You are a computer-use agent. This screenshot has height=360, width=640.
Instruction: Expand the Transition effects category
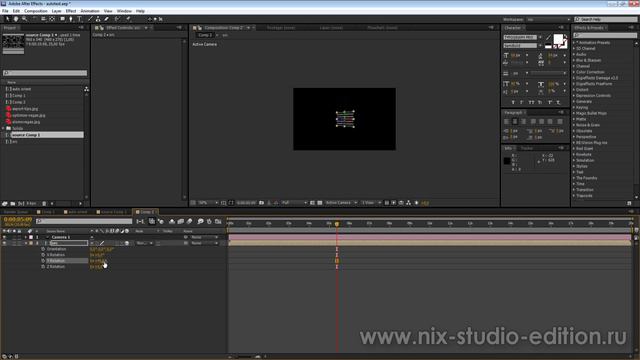coord(574,190)
